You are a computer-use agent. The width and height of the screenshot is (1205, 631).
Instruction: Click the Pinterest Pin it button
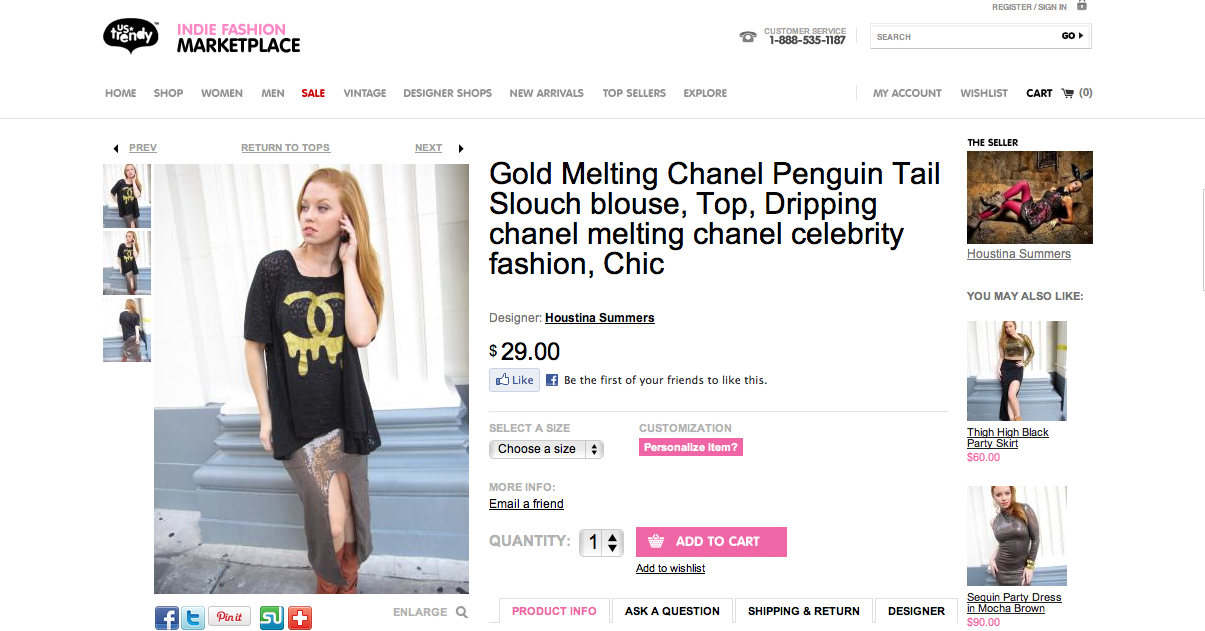tap(229, 617)
